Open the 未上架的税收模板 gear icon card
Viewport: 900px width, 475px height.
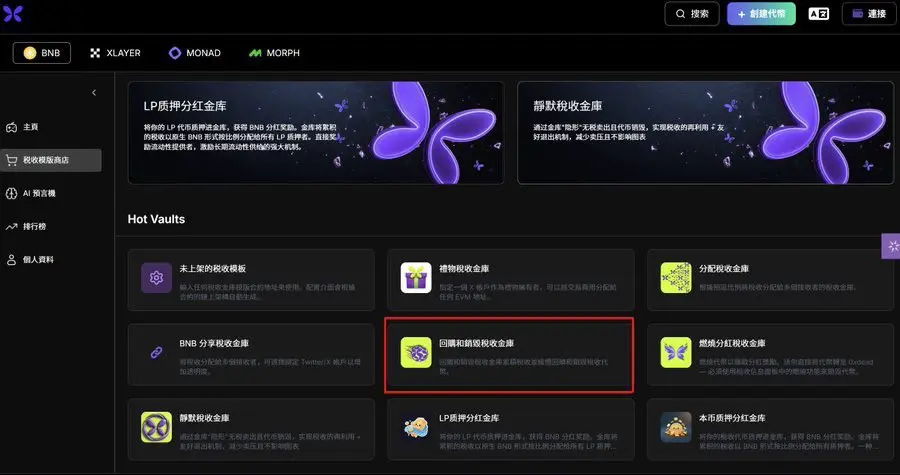pyautogui.click(x=251, y=280)
